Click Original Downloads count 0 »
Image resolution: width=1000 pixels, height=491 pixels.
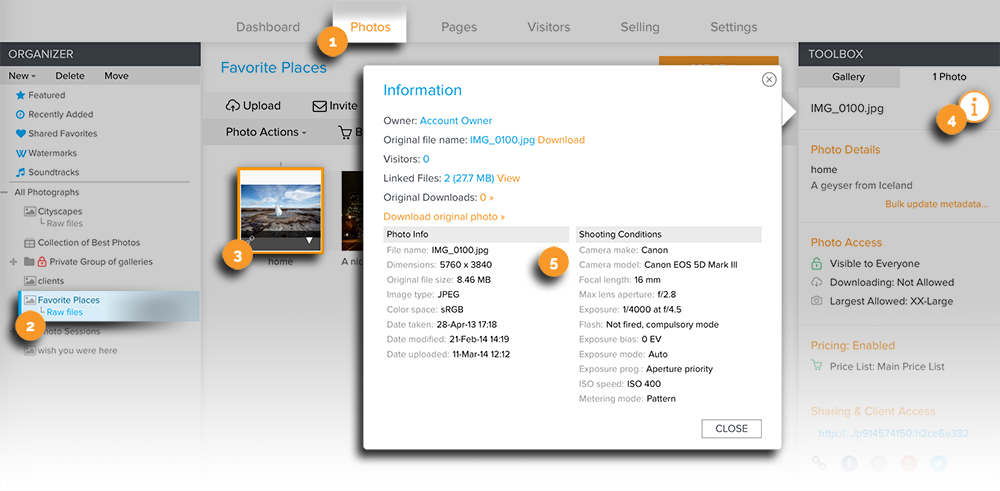click(487, 197)
